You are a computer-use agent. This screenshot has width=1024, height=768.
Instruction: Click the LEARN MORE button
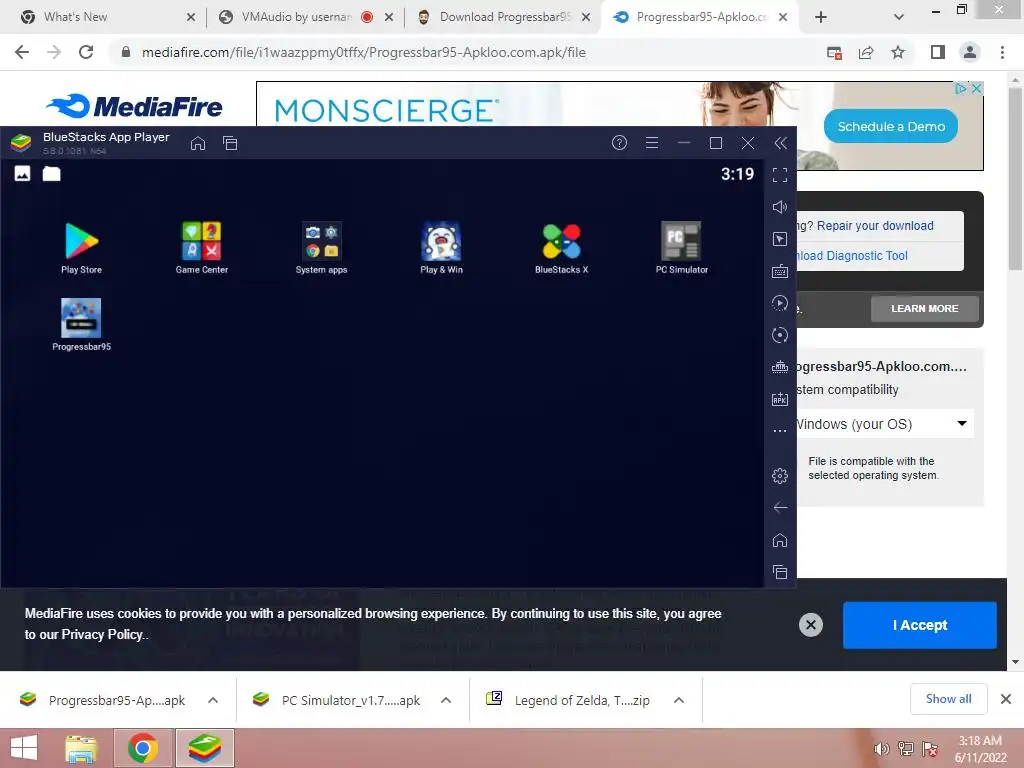coord(925,308)
